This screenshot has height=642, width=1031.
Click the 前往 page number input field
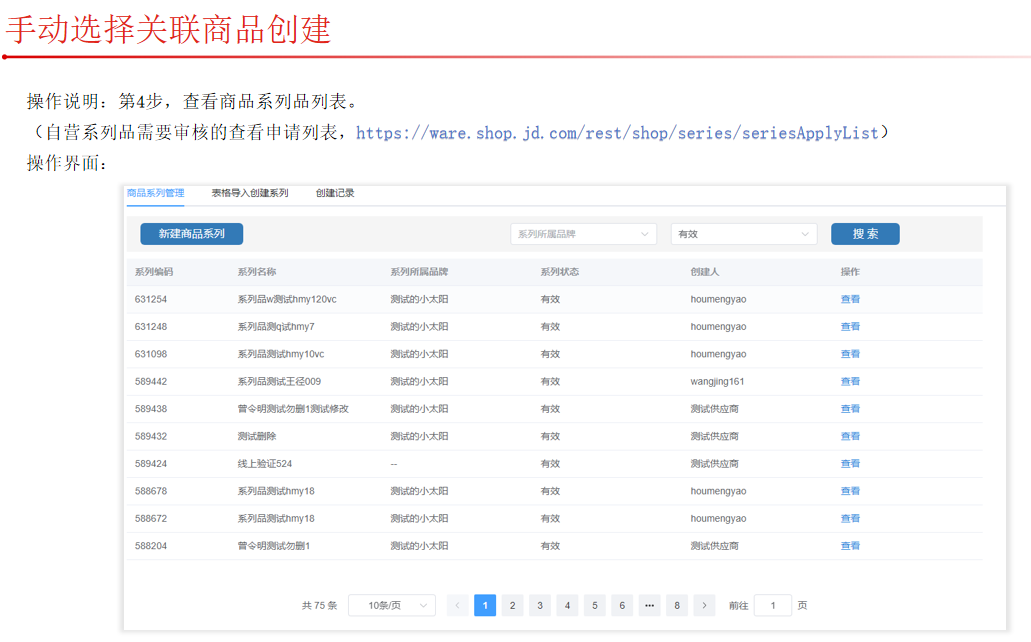coord(772,605)
